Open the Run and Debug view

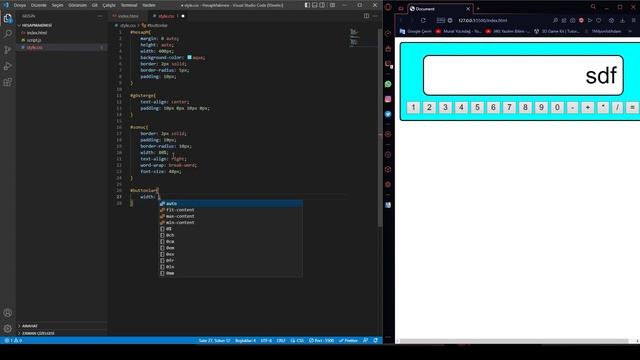[x=8, y=66]
